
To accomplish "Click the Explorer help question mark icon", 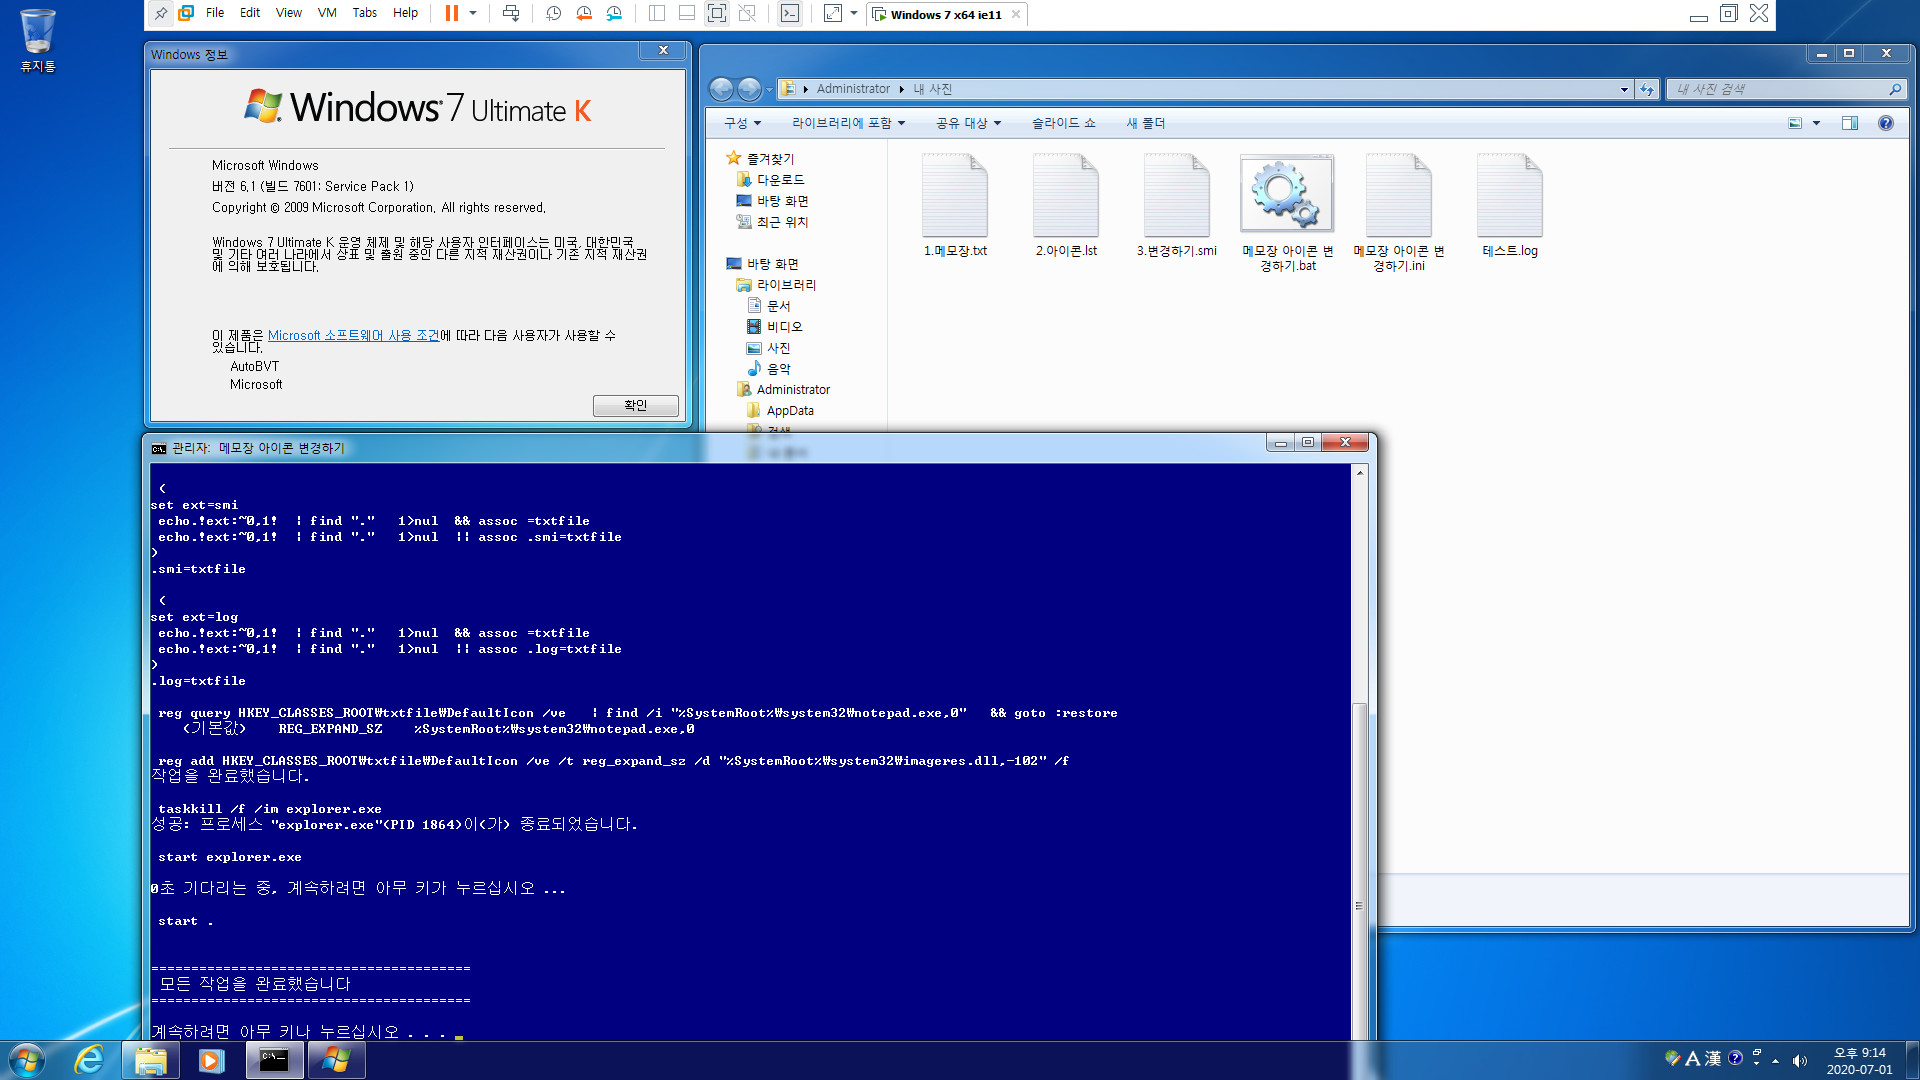I will tap(1885, 123).
